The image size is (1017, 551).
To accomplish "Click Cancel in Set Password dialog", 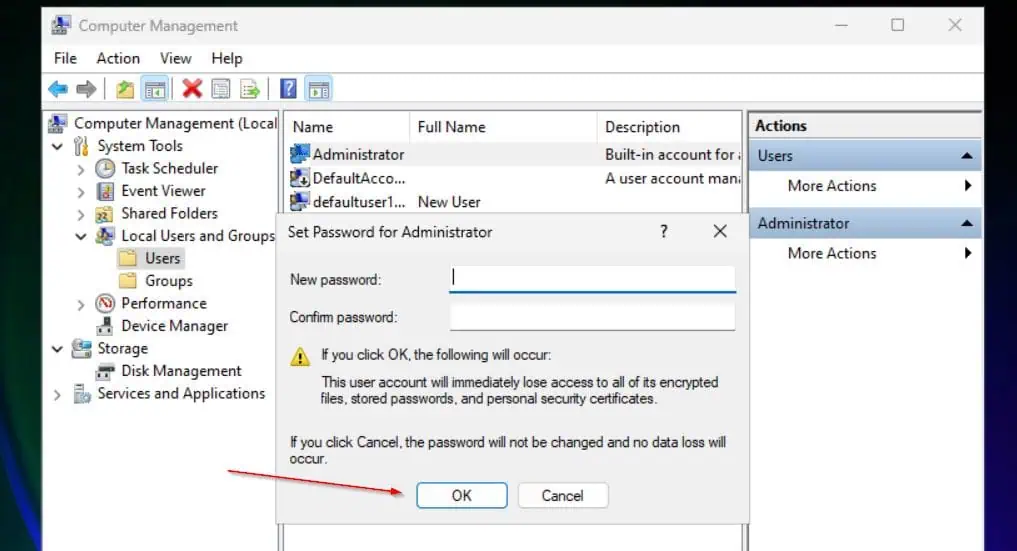I will coord(562,495).
